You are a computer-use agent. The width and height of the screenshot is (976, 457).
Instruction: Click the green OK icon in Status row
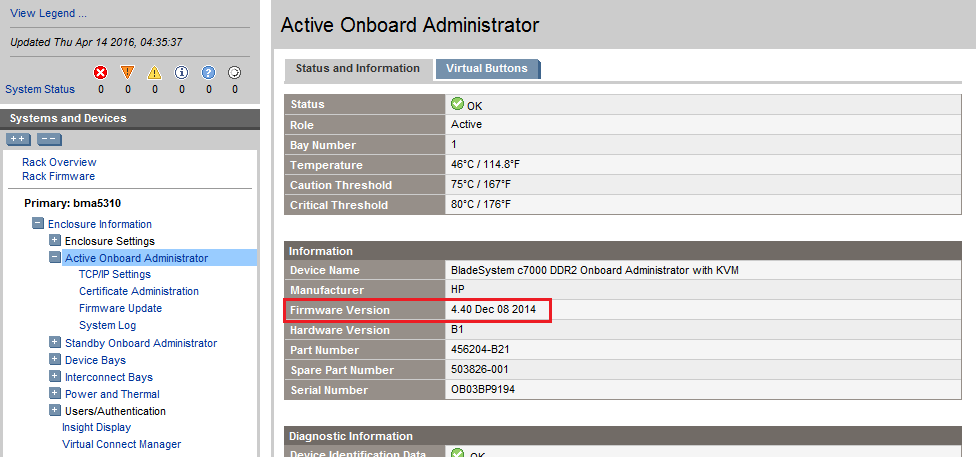coord(458,103)
